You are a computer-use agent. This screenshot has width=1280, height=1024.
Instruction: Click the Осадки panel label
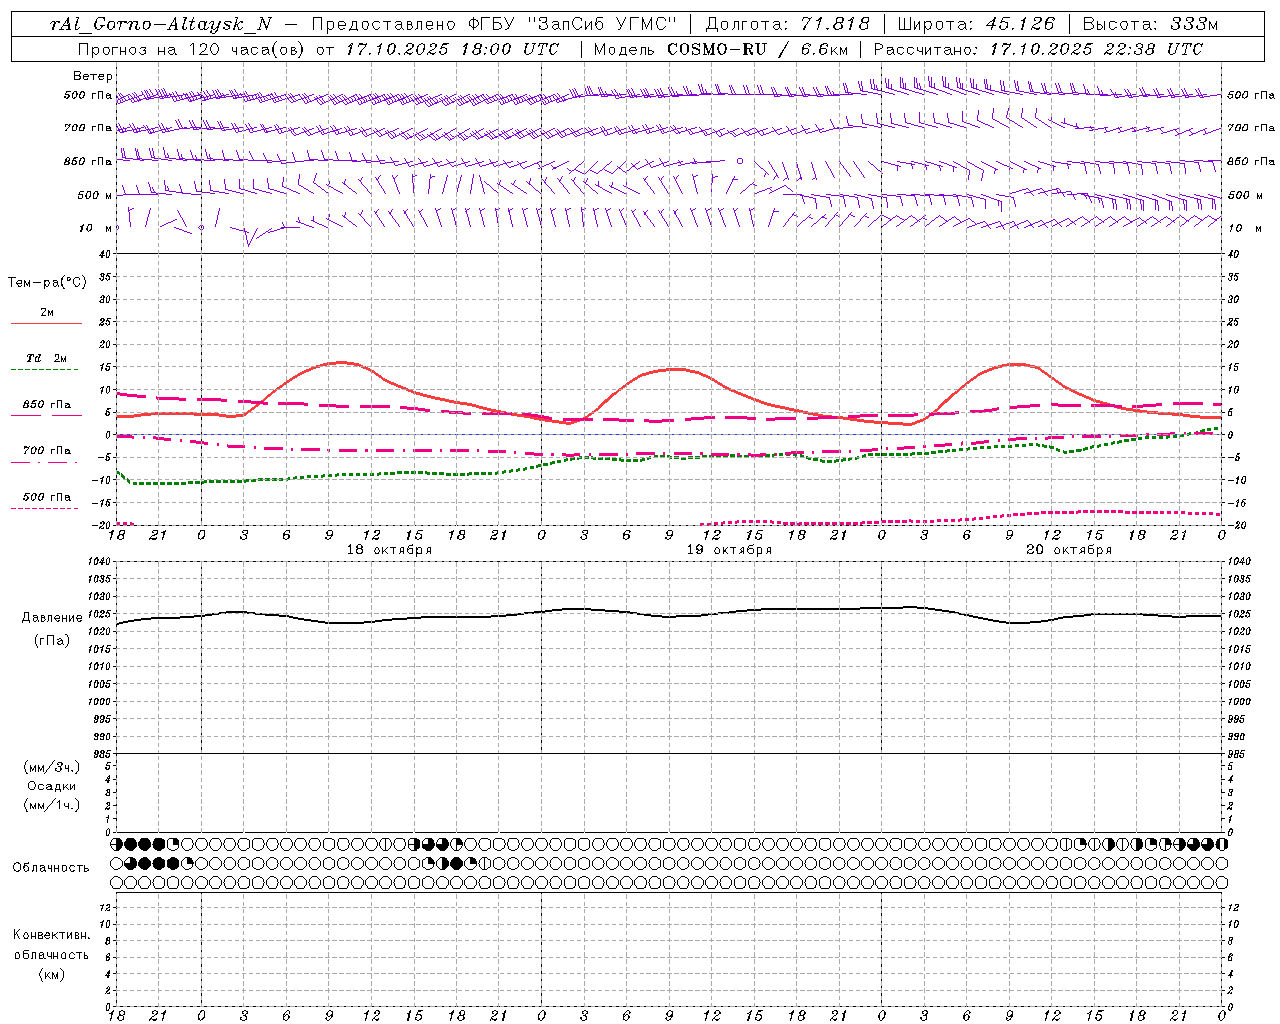[x=52, y=786]
